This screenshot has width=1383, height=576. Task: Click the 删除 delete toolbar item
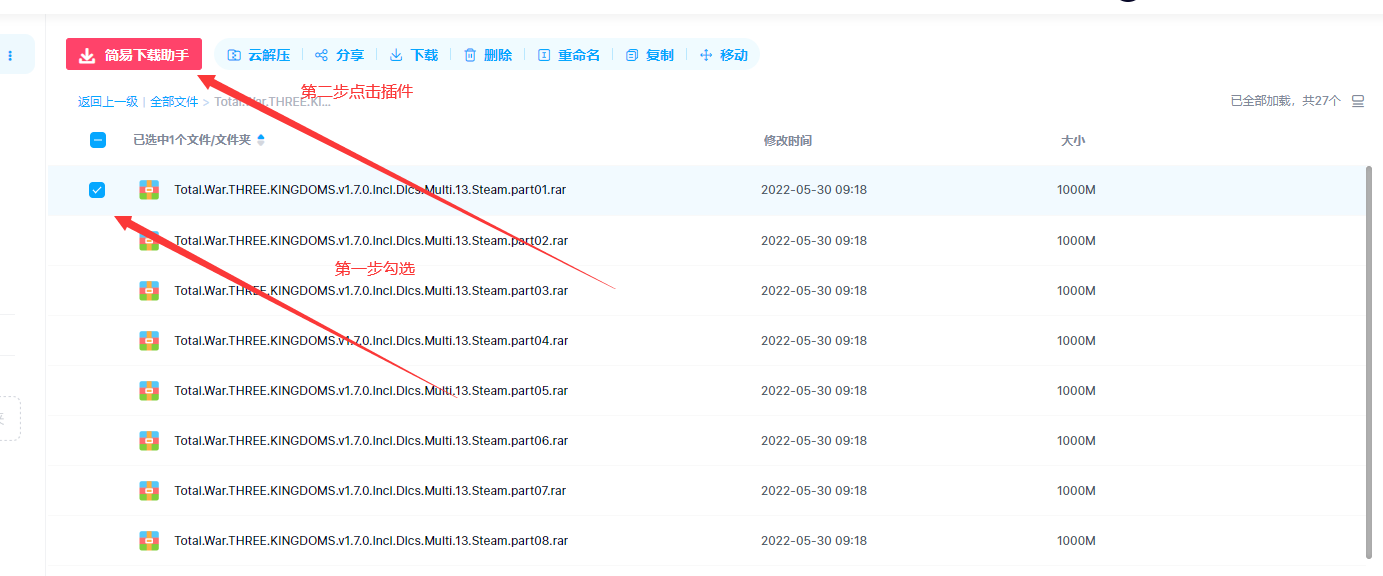click(x=488, y=55)
